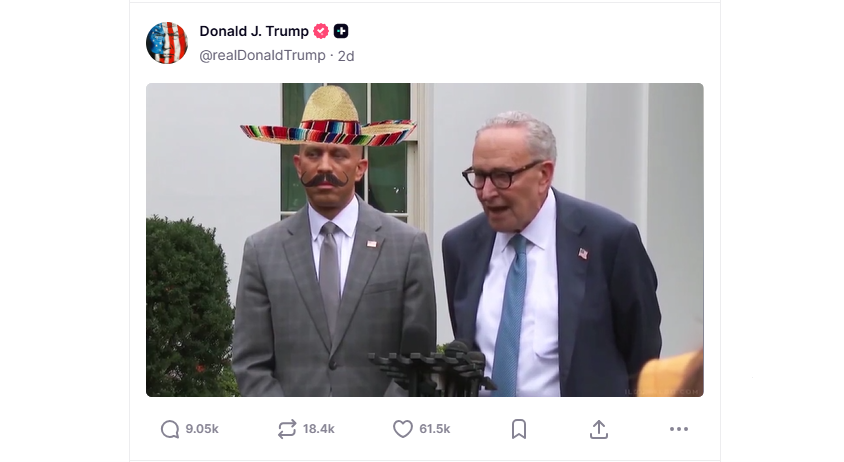This screenshot has height=462, width=844.
Task: Click the black plus badge beside the name
Action: pyautogui.click(x=341, y=31)
